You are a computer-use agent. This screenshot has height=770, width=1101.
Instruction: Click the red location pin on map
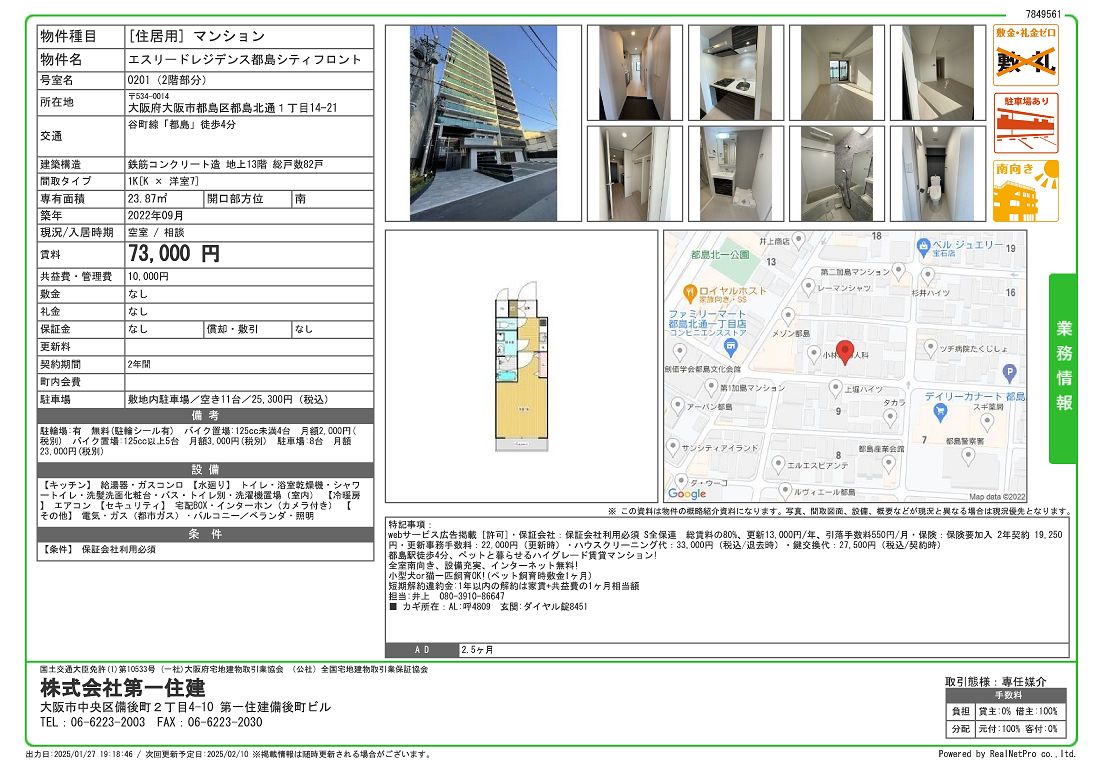click(845, 351)
